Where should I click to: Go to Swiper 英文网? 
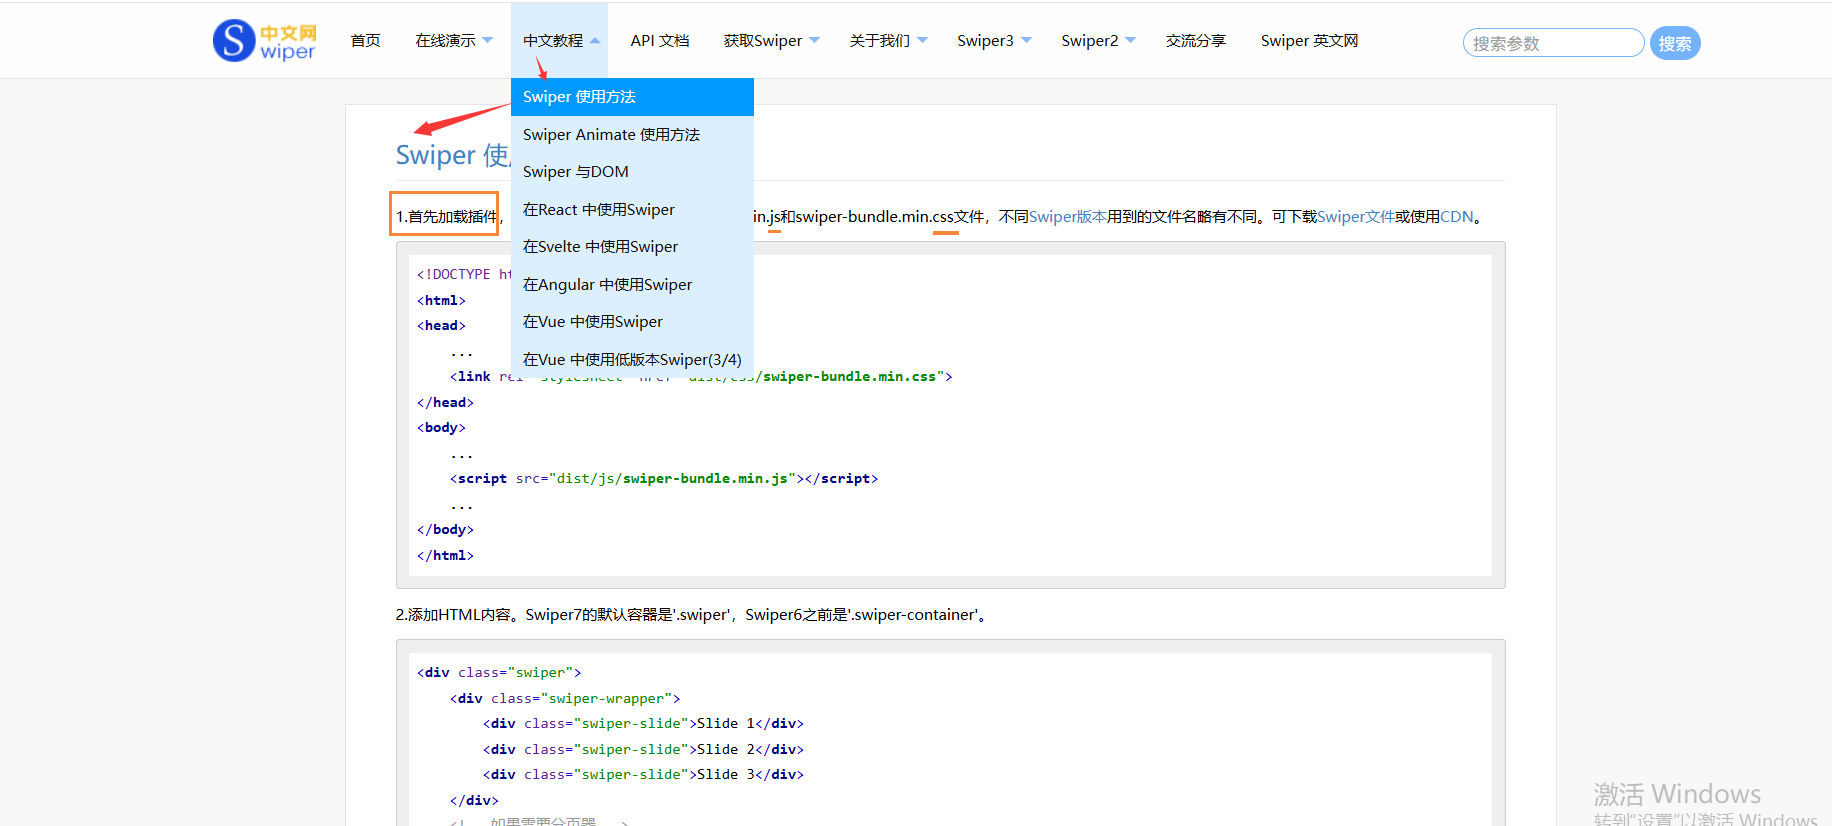1309,41
